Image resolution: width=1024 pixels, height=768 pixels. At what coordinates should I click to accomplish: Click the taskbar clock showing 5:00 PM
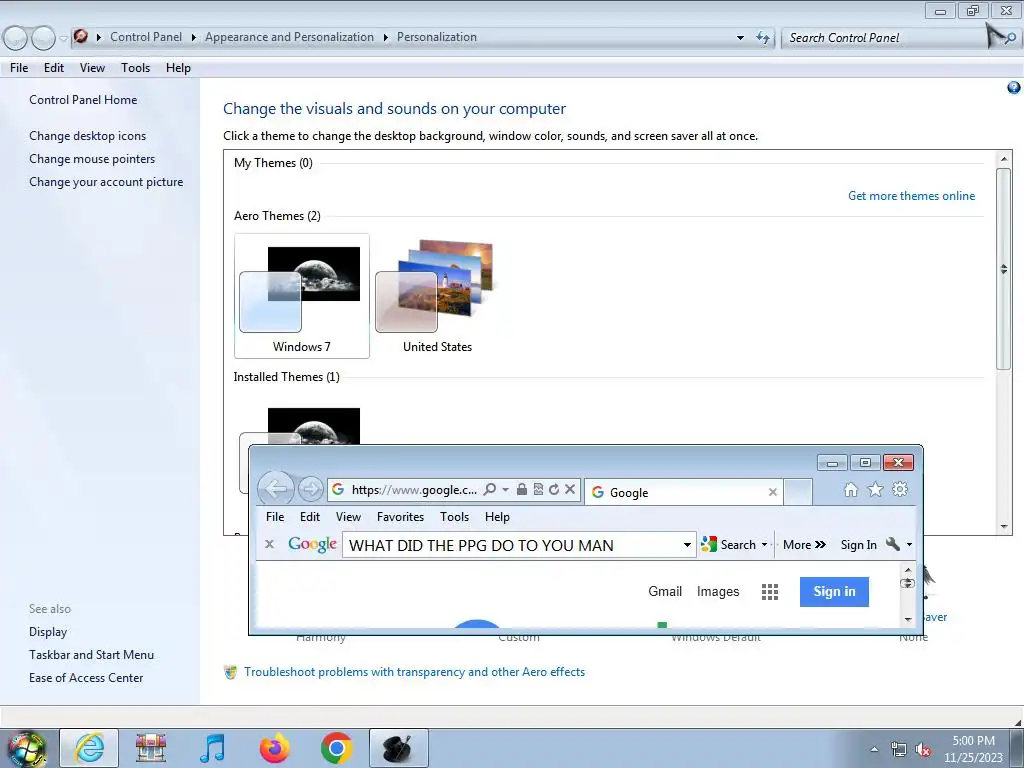click(973, 749)
